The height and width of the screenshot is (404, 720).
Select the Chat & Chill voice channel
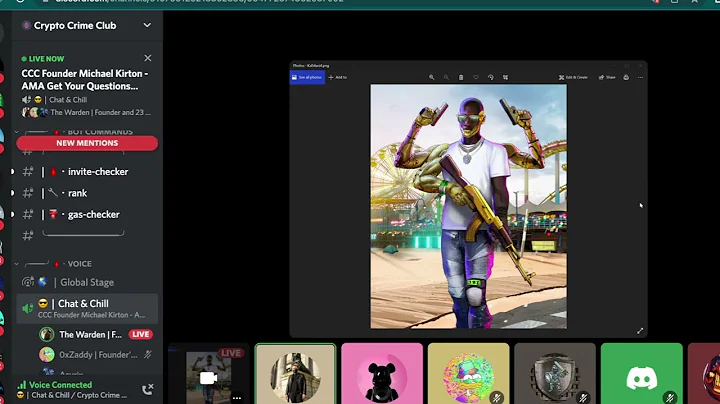click(x=87, y=309)
